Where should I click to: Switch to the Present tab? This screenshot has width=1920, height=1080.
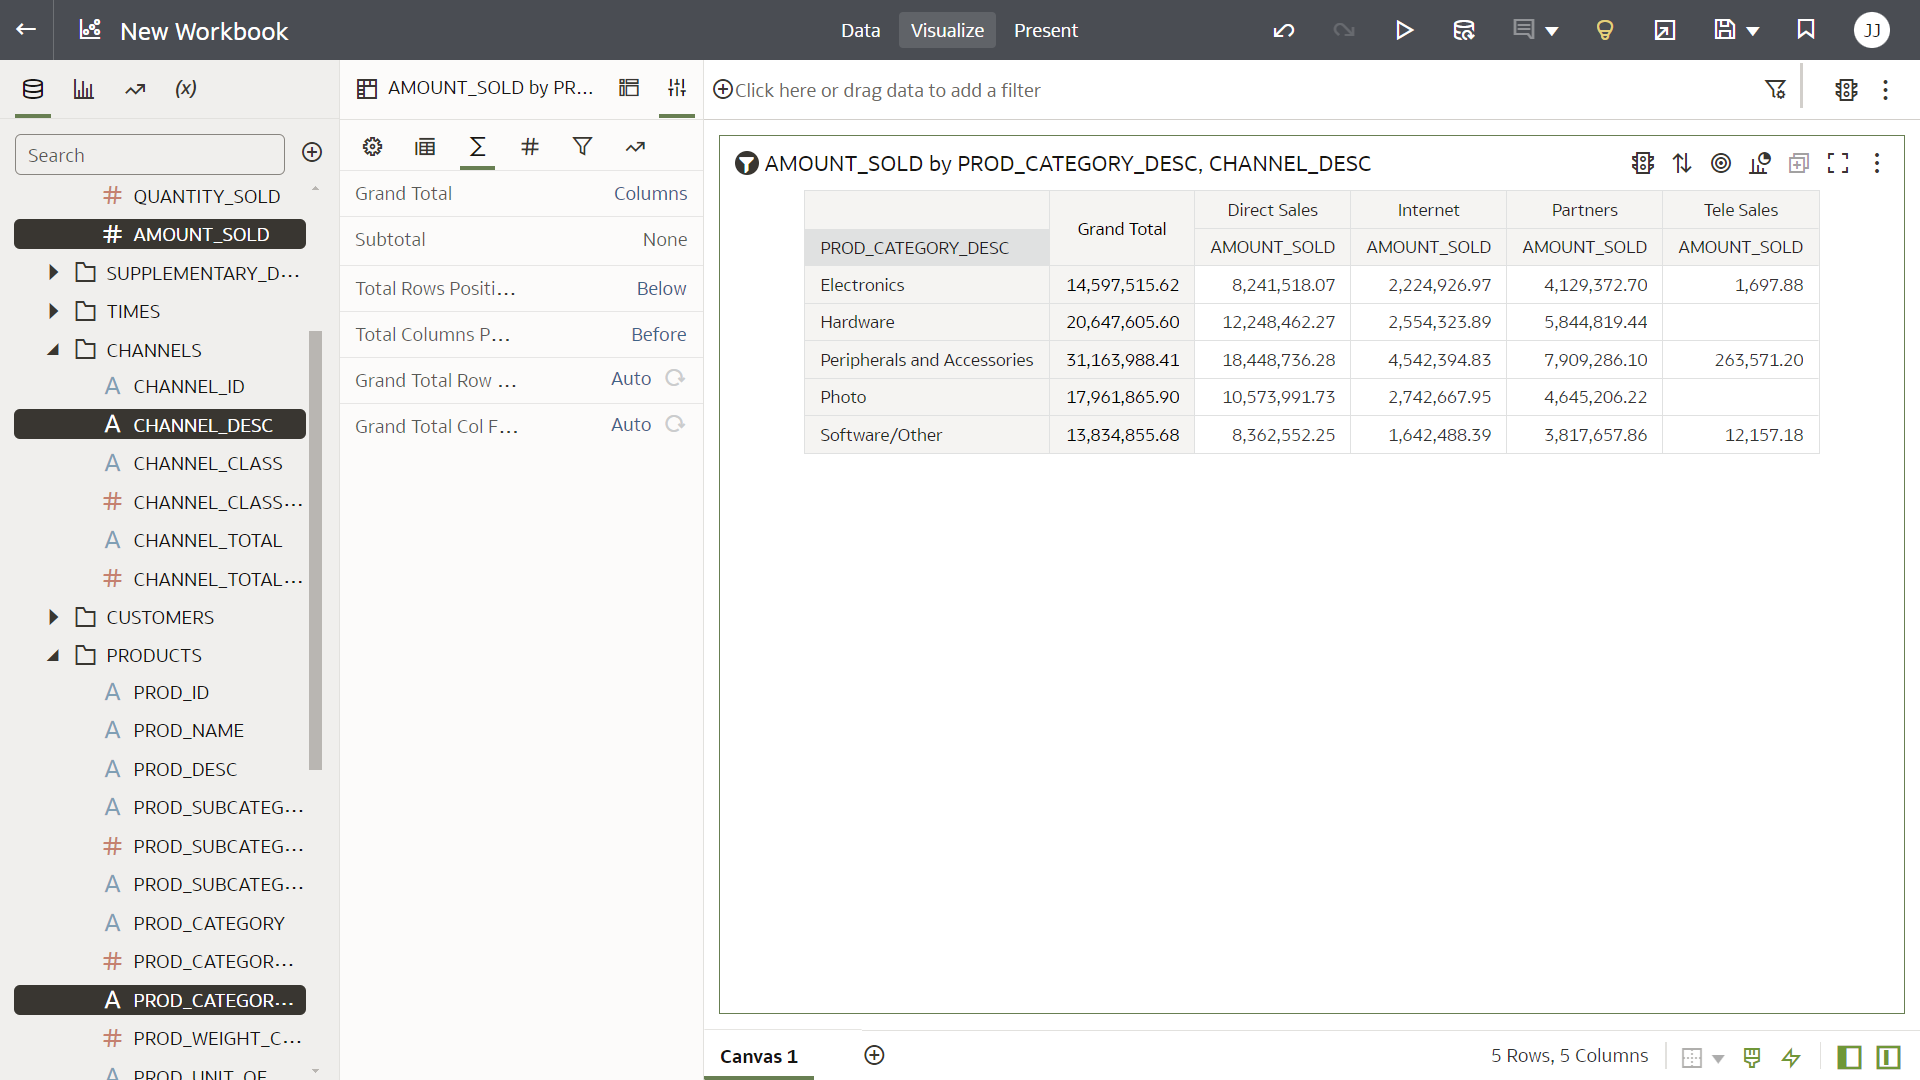coord(1045,30)
